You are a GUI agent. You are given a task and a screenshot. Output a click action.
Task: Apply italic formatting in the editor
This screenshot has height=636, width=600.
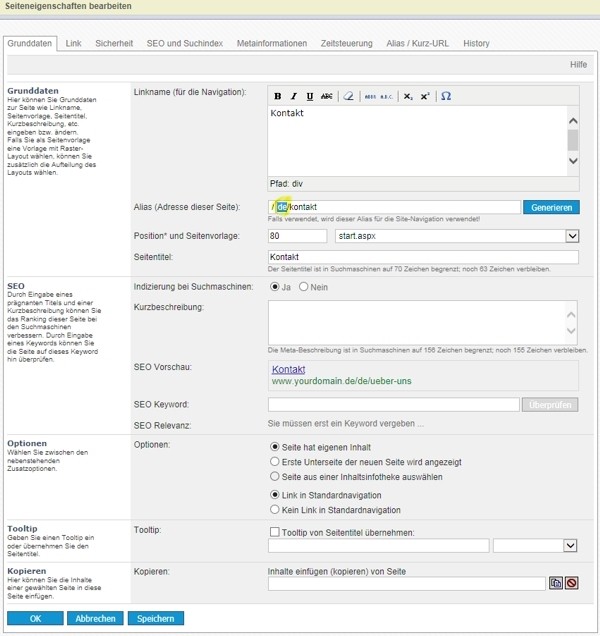pos(294,96)
